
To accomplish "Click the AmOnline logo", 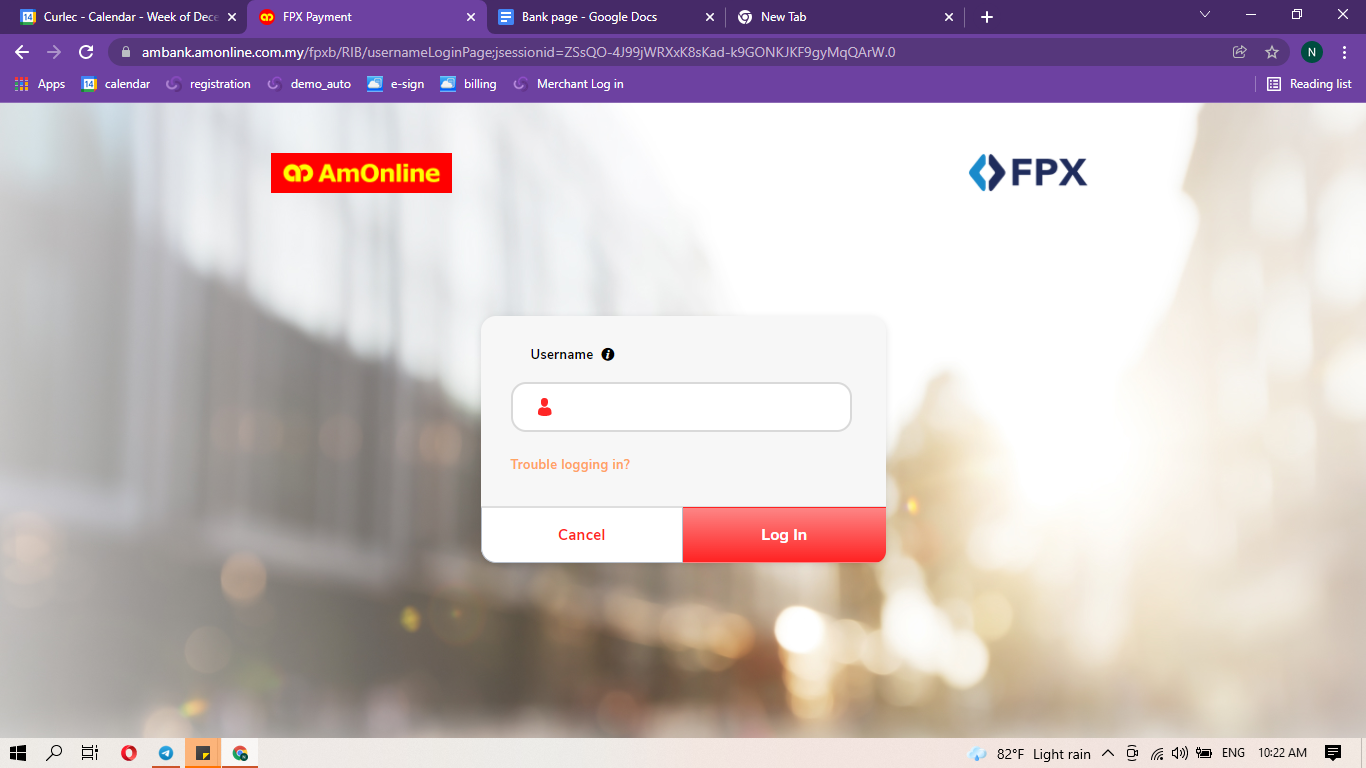I will click(361, 173).
